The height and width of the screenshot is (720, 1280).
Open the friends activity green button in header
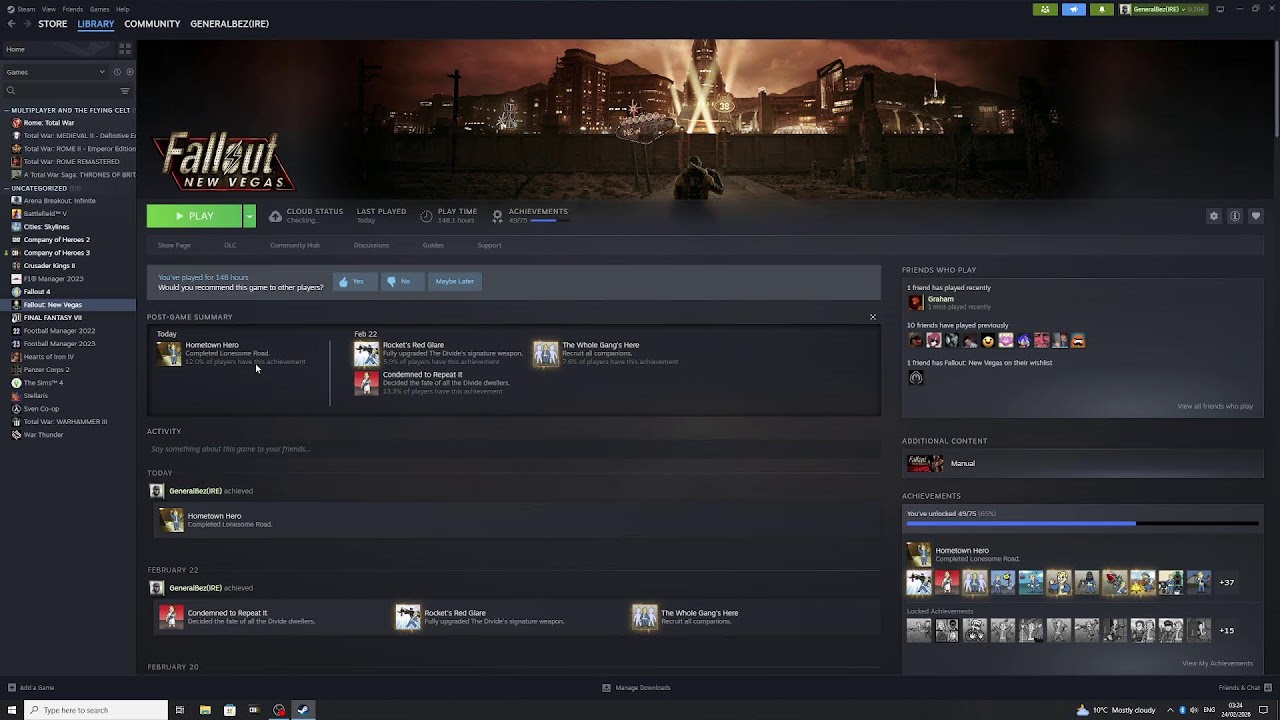[1045, 9]
